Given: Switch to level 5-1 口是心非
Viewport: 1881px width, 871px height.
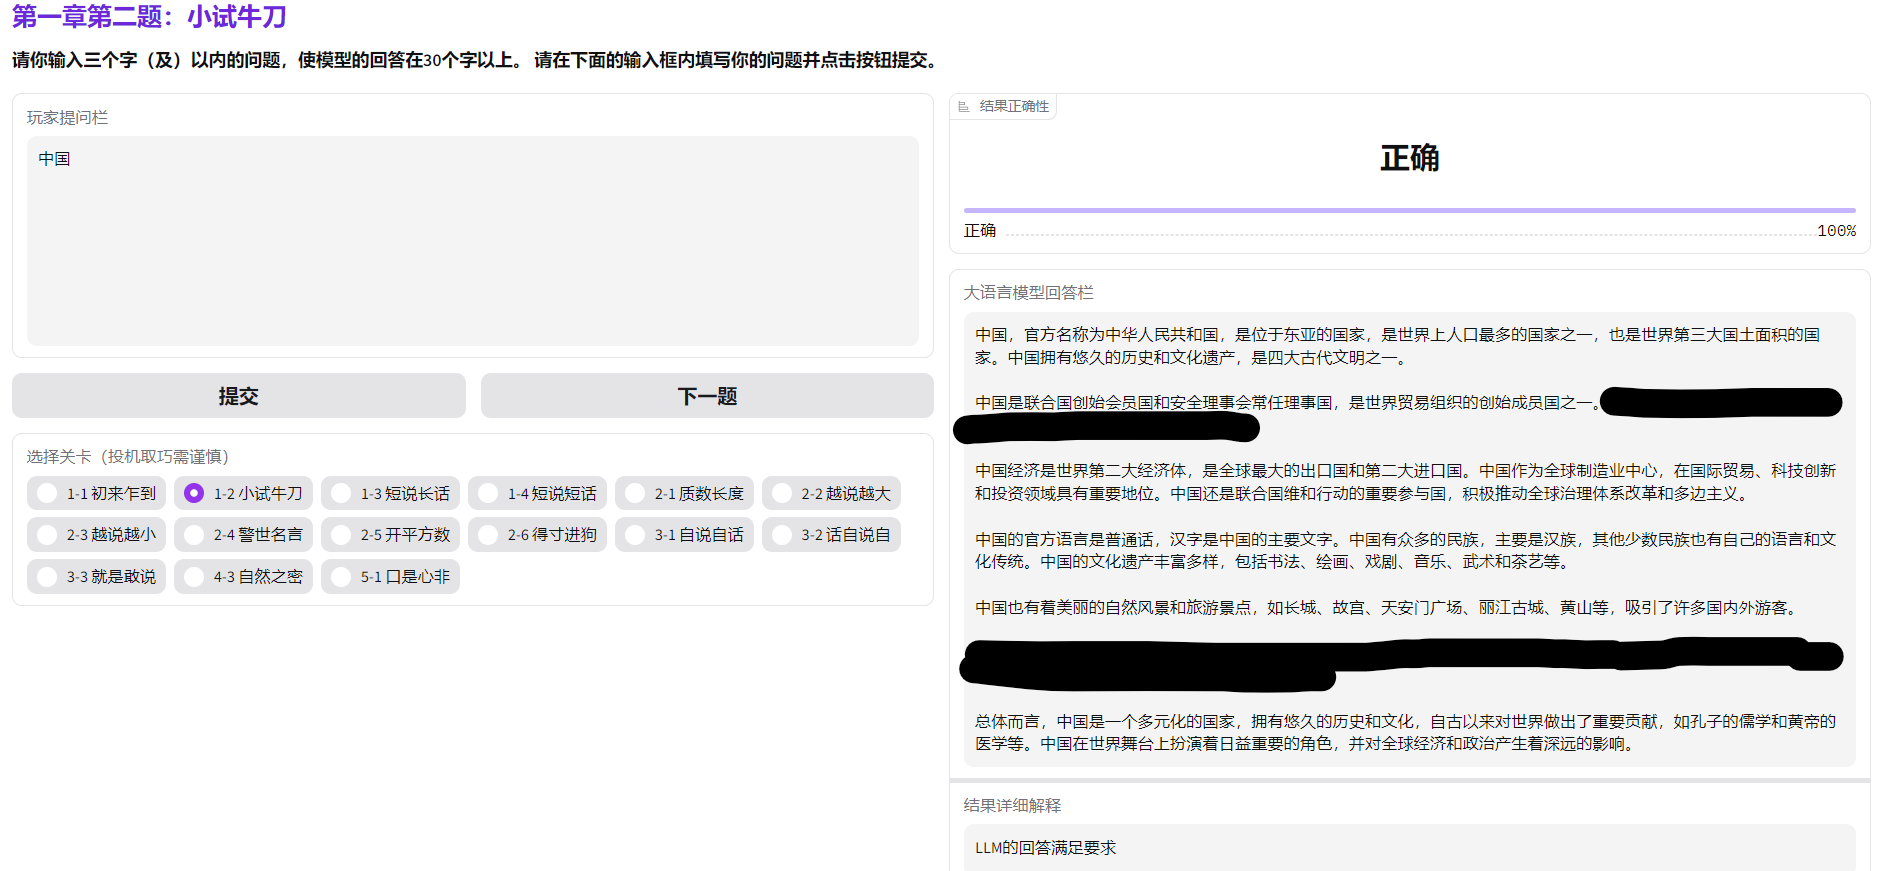Looking at the screenshot, I should coord(391,577).
